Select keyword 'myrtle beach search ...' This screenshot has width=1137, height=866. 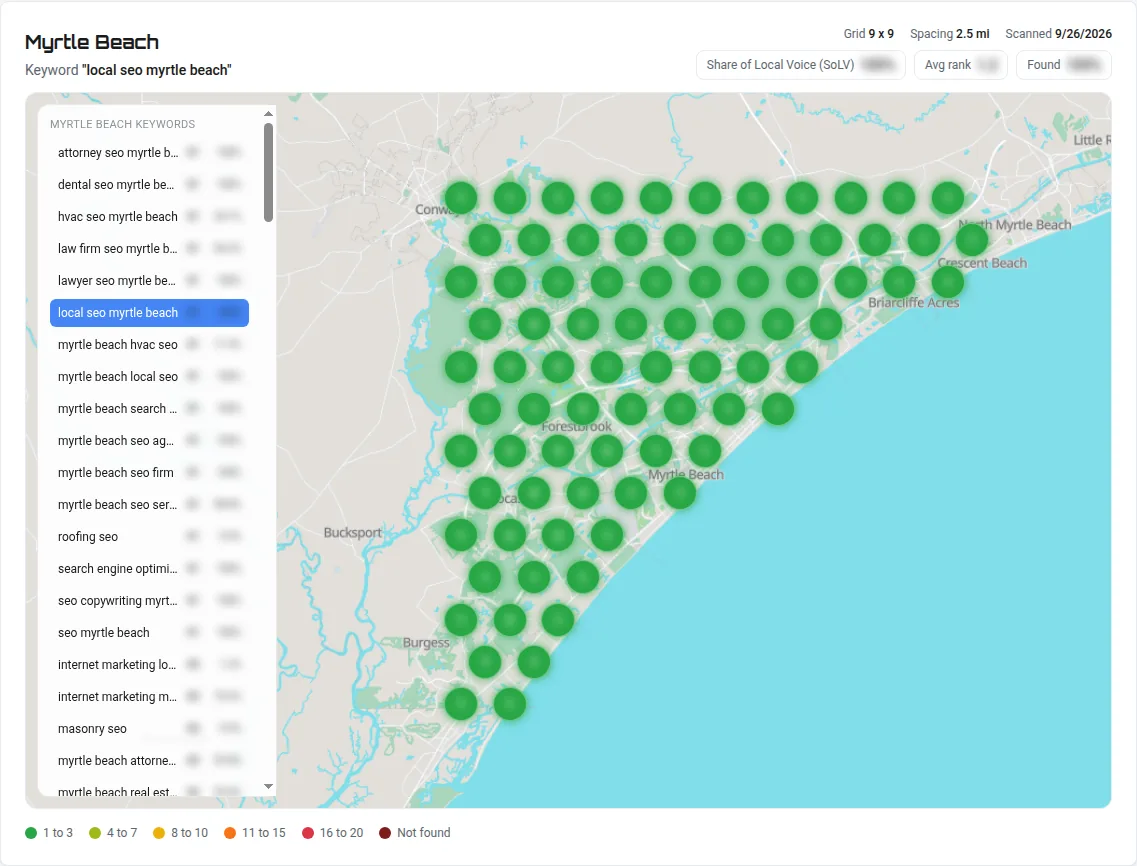coord(149,408)
